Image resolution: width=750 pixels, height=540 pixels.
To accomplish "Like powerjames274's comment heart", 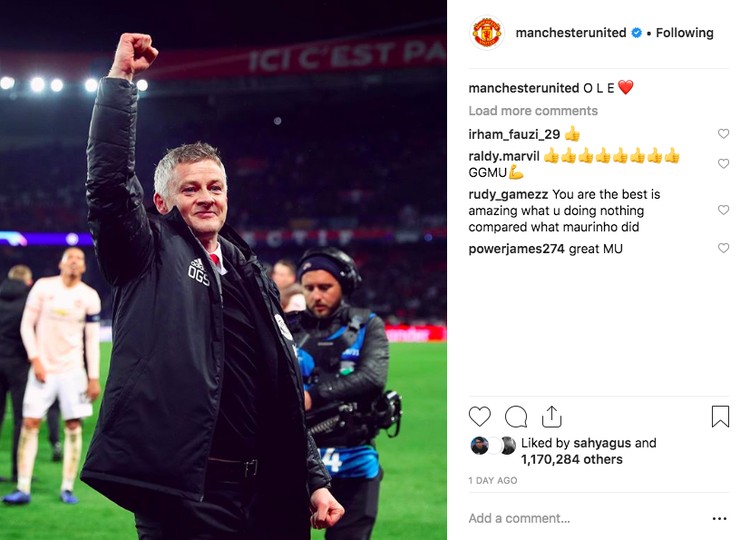I will tap(723, 248).
